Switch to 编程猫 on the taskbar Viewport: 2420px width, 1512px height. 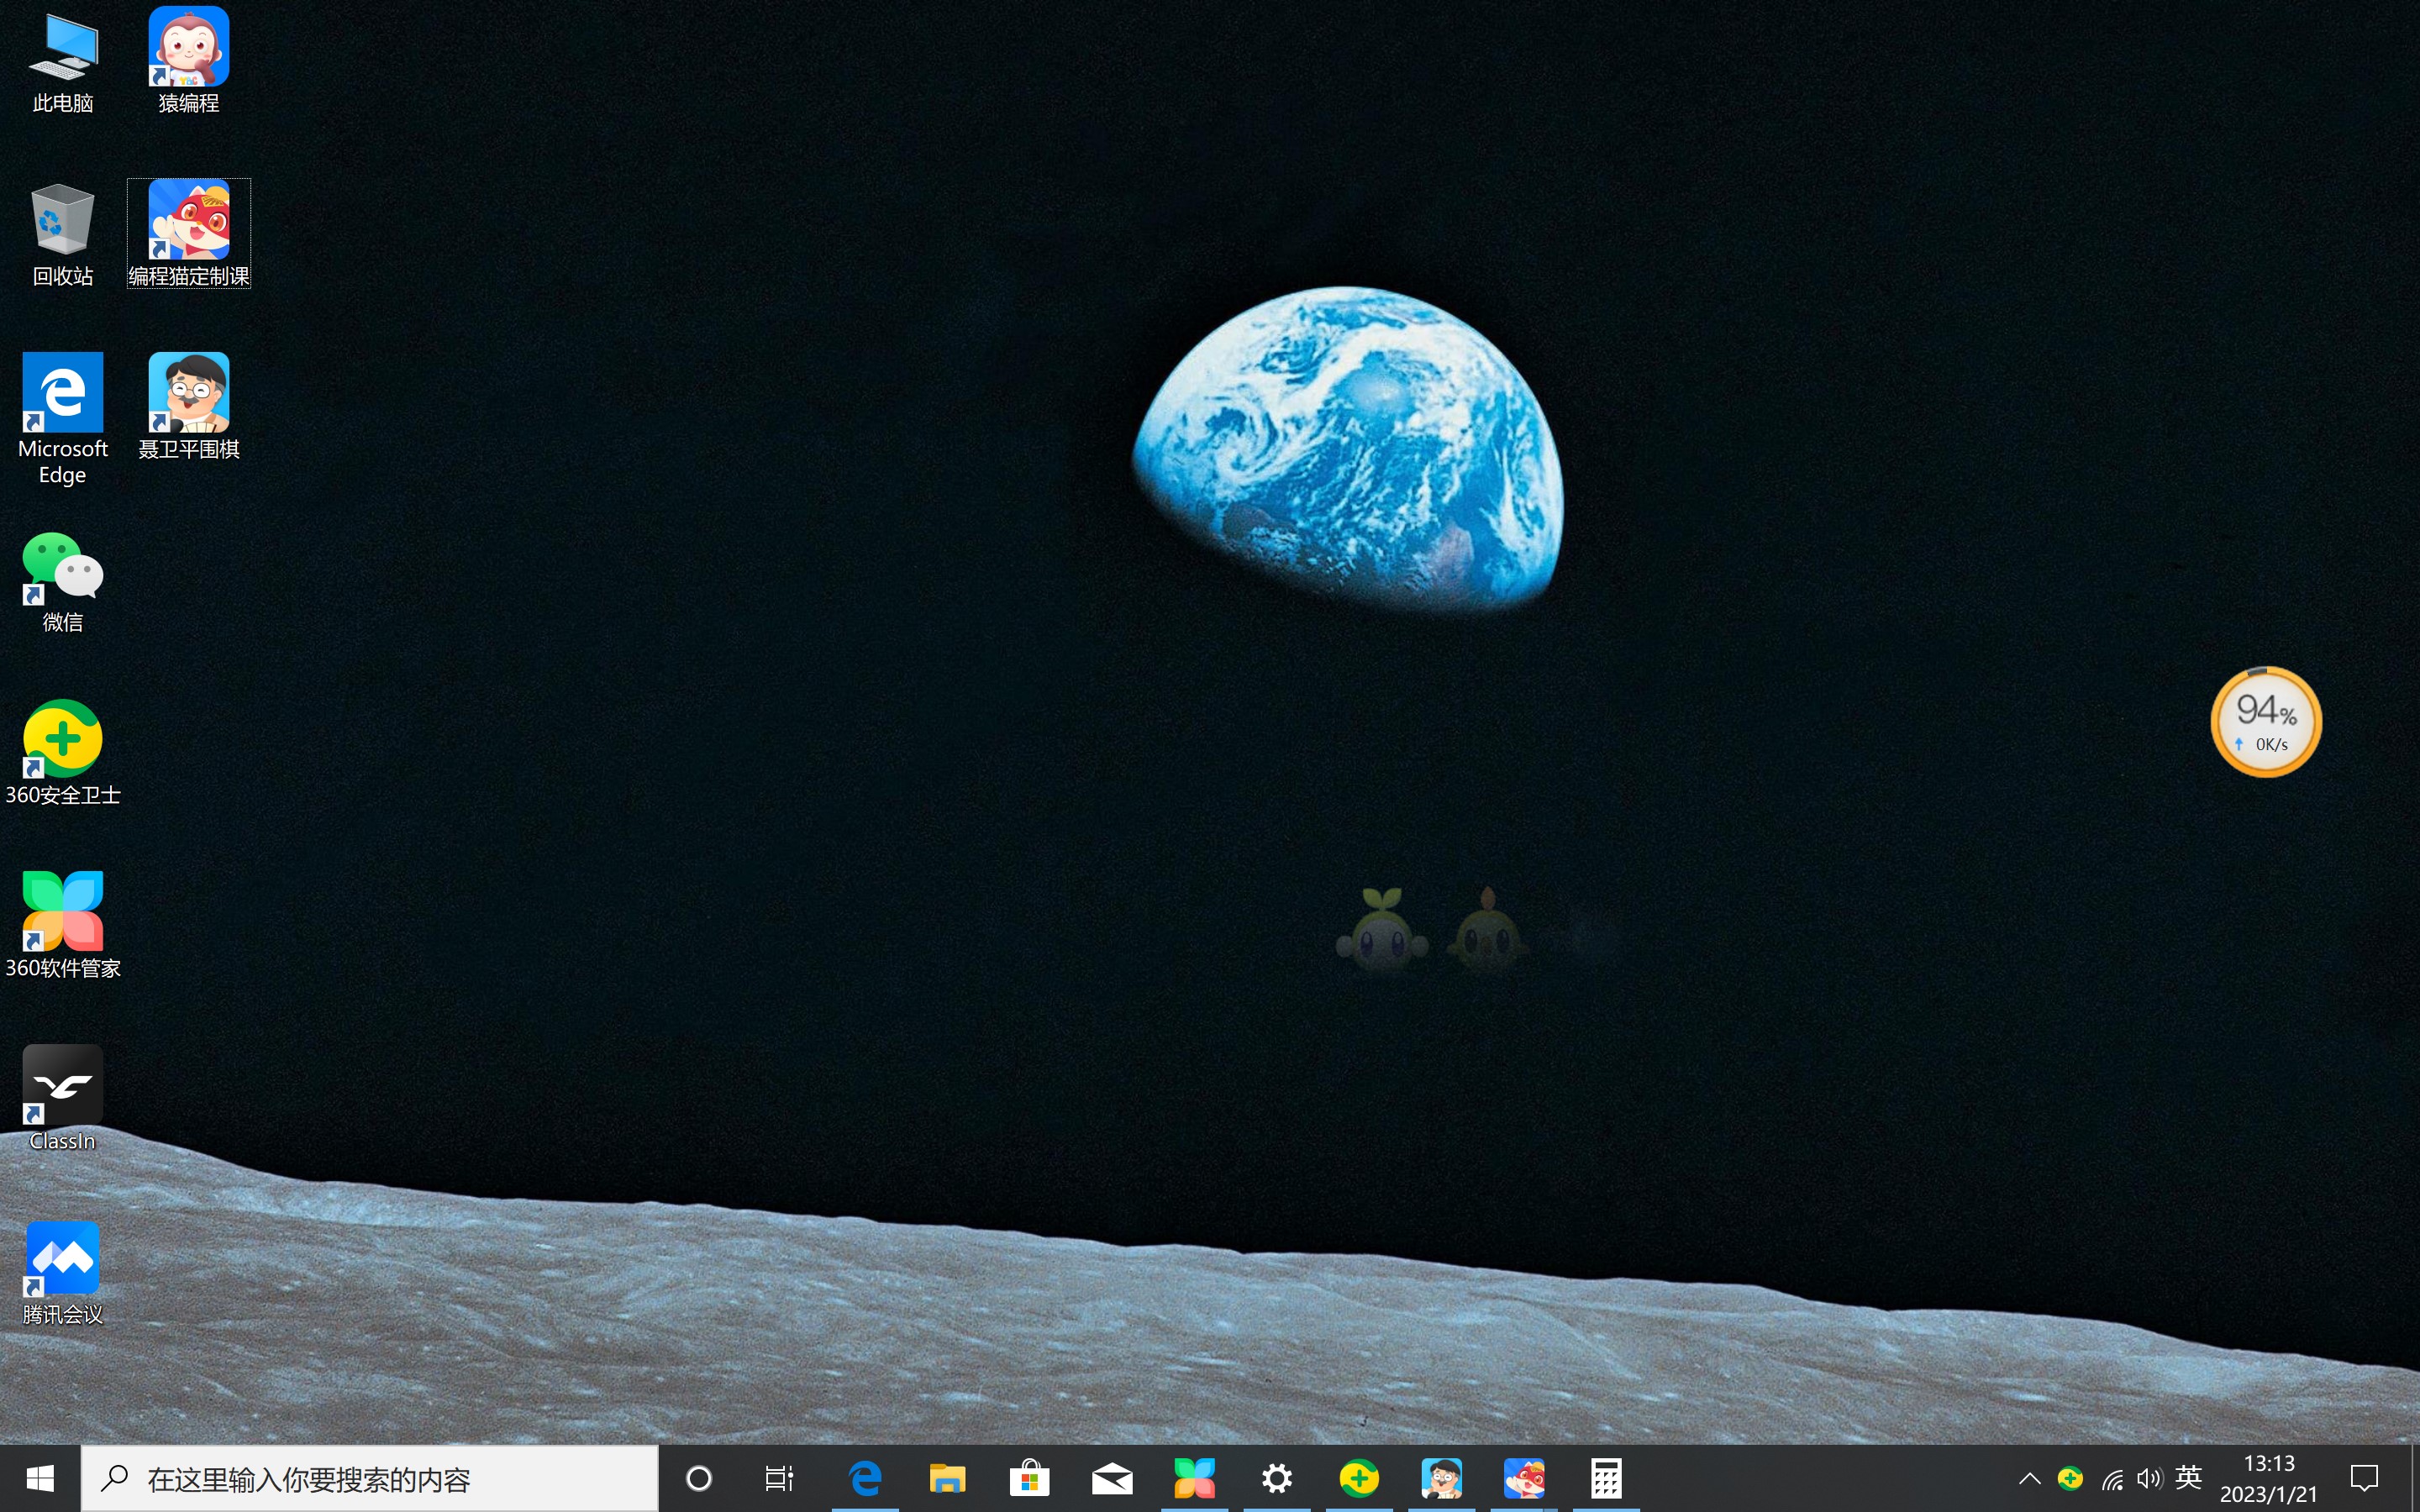pos(1524,1478)
